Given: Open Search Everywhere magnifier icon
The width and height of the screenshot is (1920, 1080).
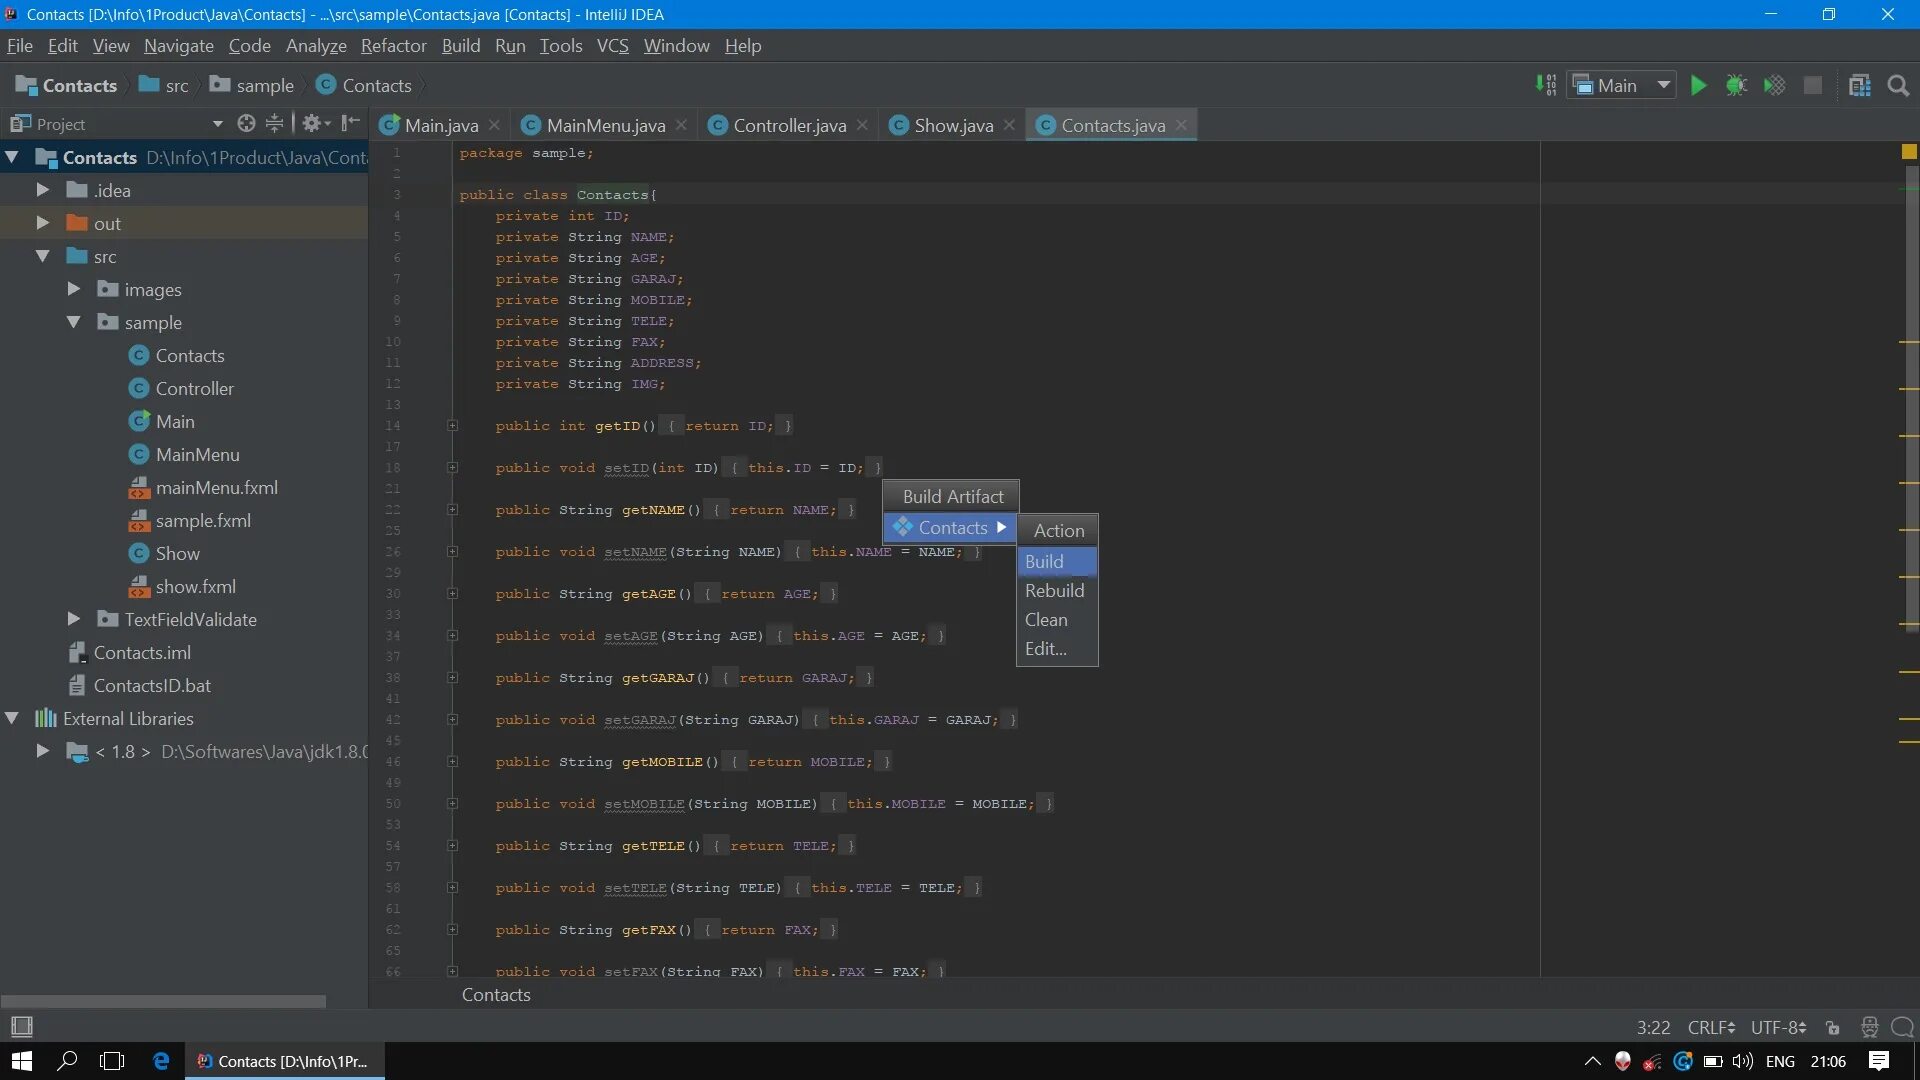Looking at the screenshot, I should tap(1898, 86).
